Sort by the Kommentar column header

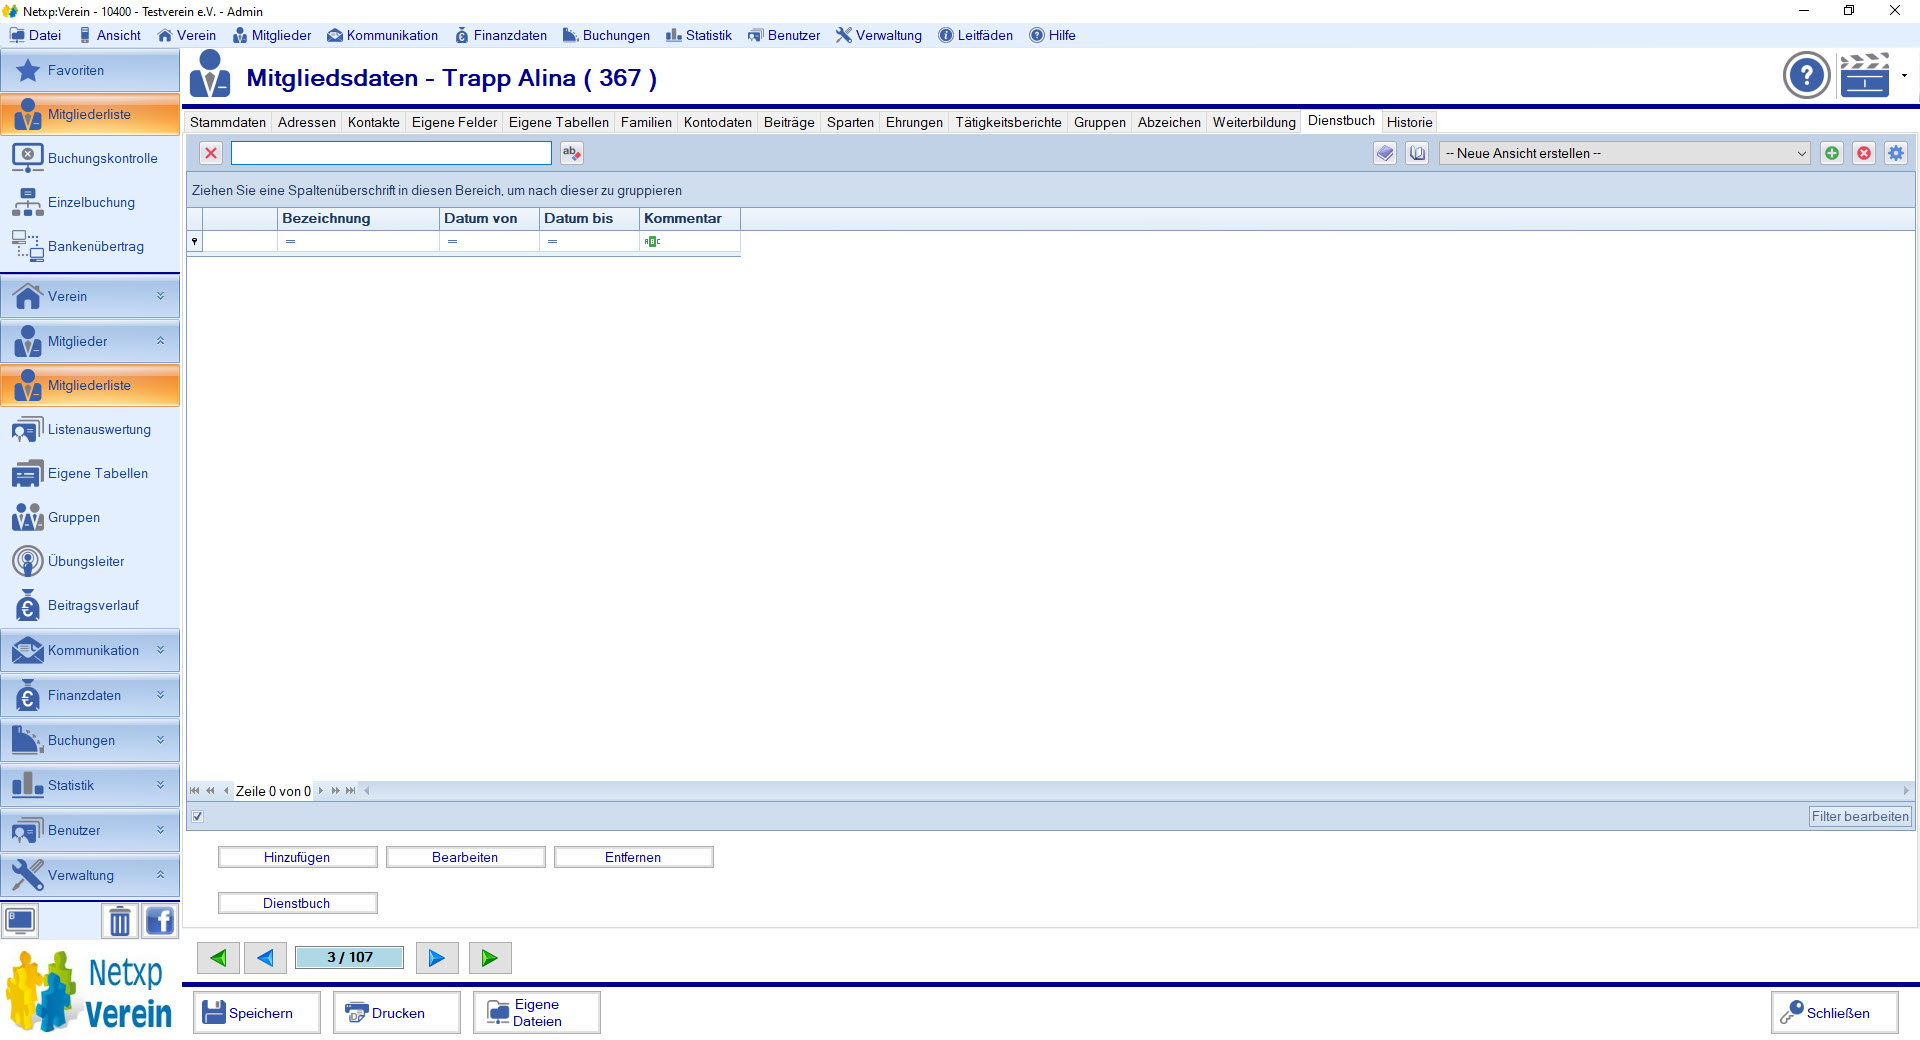point(690,218)
